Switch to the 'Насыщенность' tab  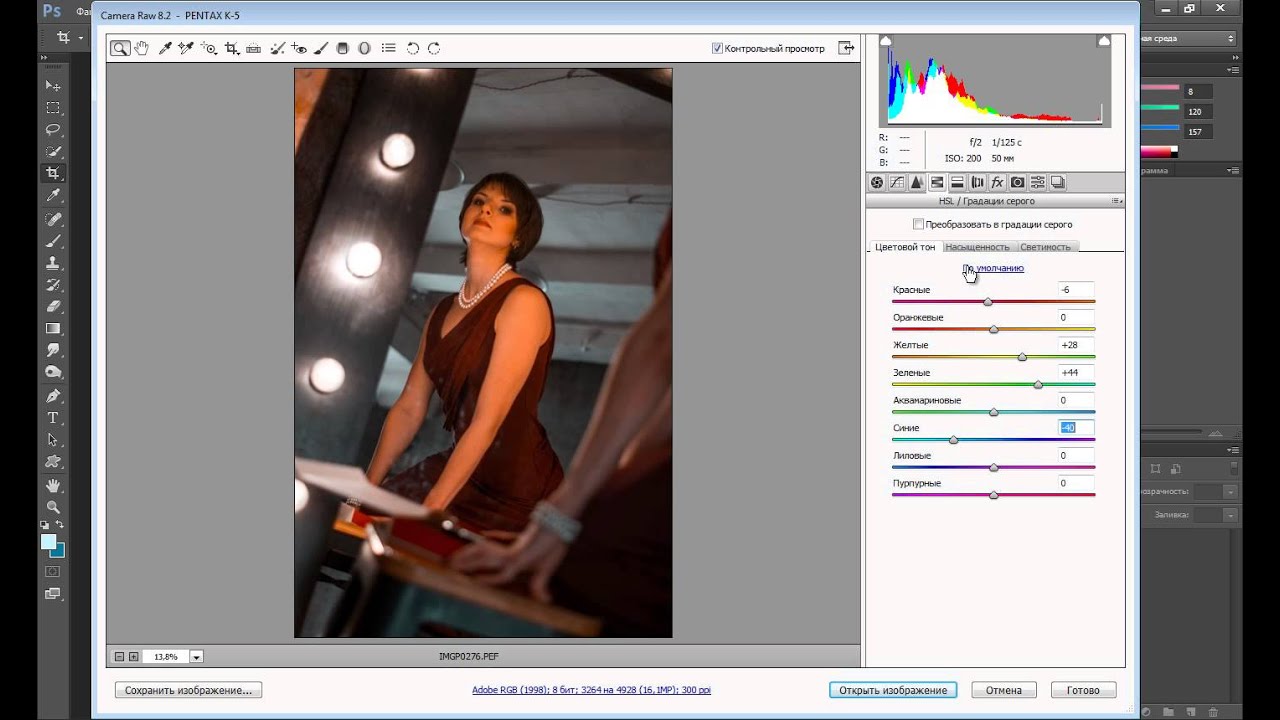click(977, 247)
